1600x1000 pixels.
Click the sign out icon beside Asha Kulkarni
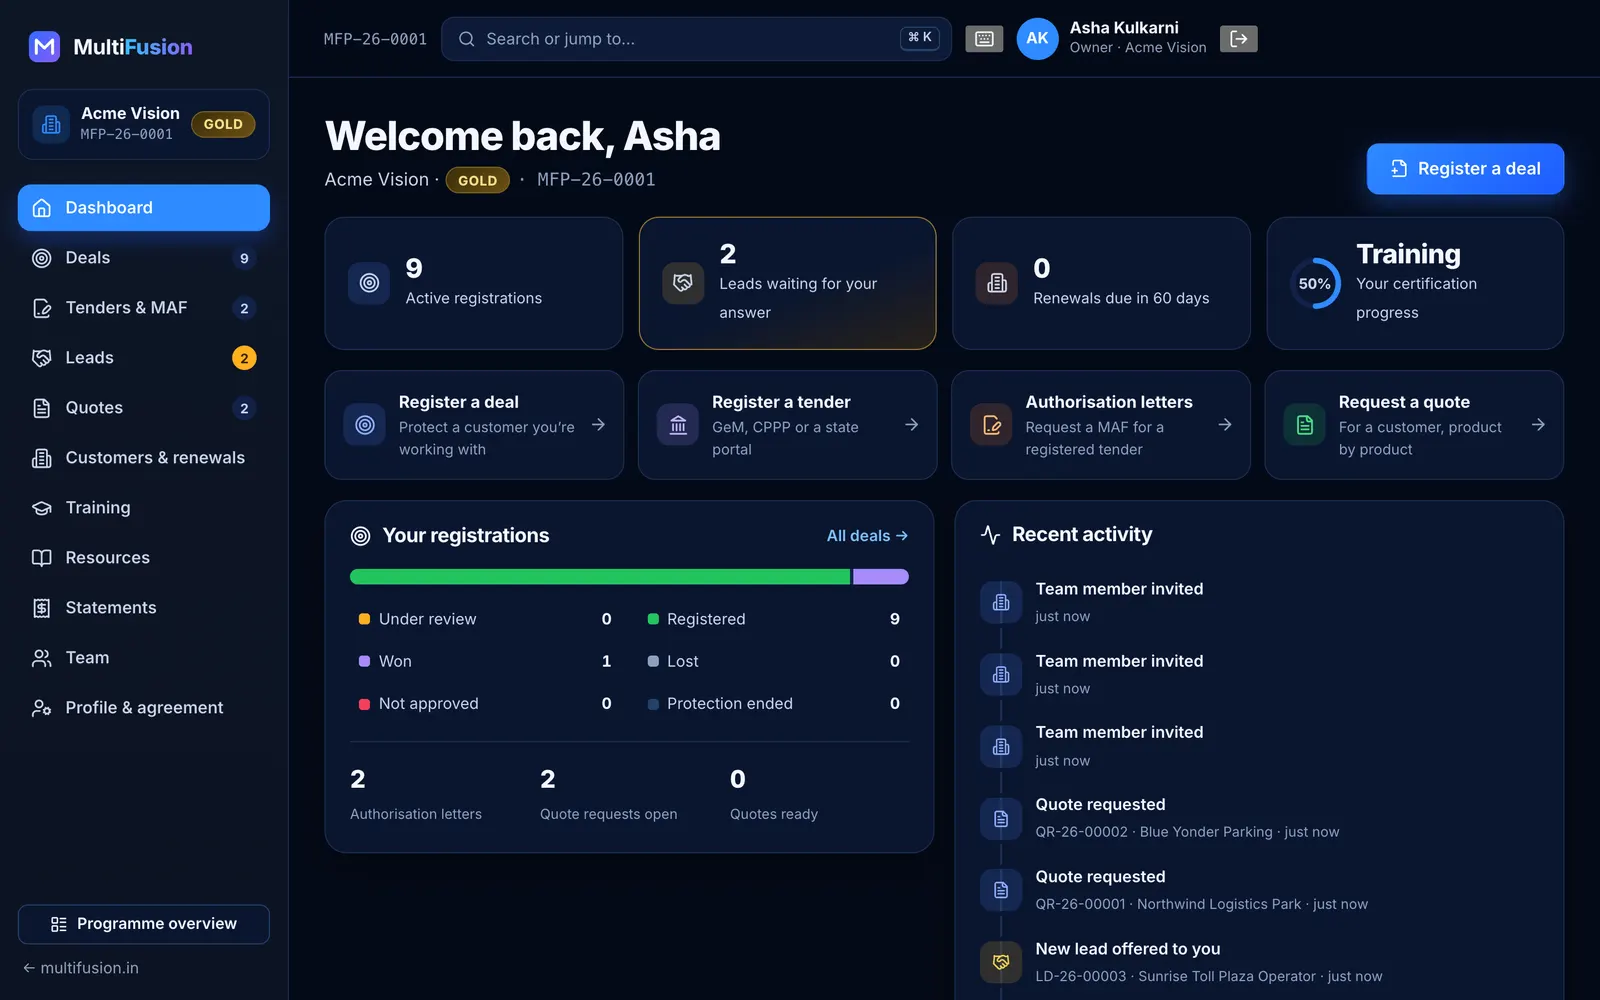point(1239,39)
